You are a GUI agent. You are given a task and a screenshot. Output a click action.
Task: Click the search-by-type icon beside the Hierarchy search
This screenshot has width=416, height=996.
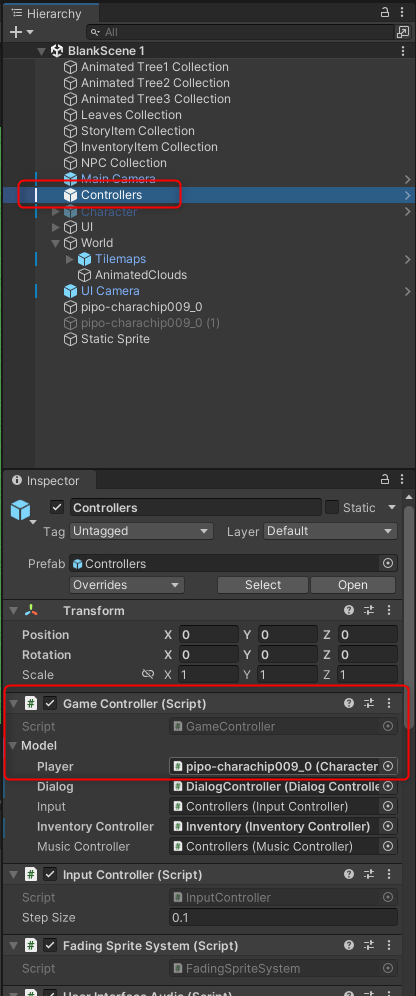tap(403, 32)
